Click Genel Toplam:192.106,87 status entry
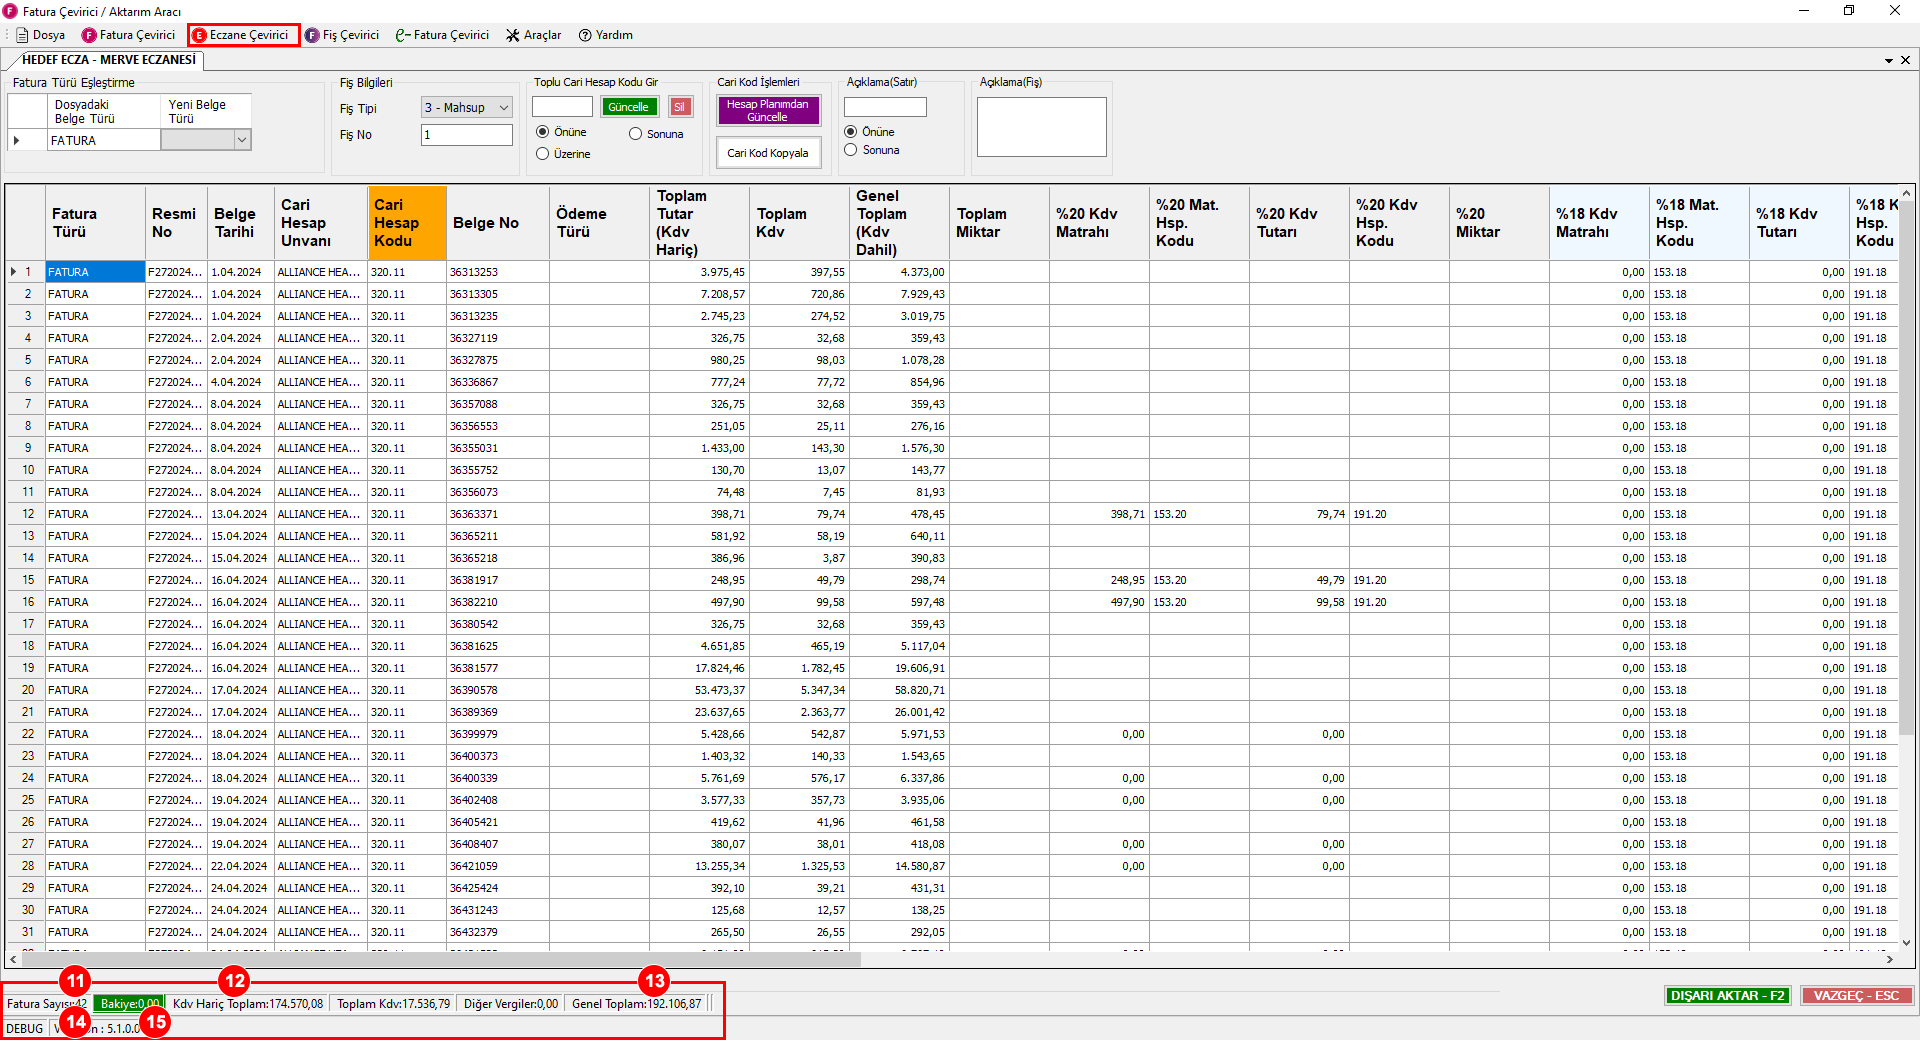 point(637,1004)
